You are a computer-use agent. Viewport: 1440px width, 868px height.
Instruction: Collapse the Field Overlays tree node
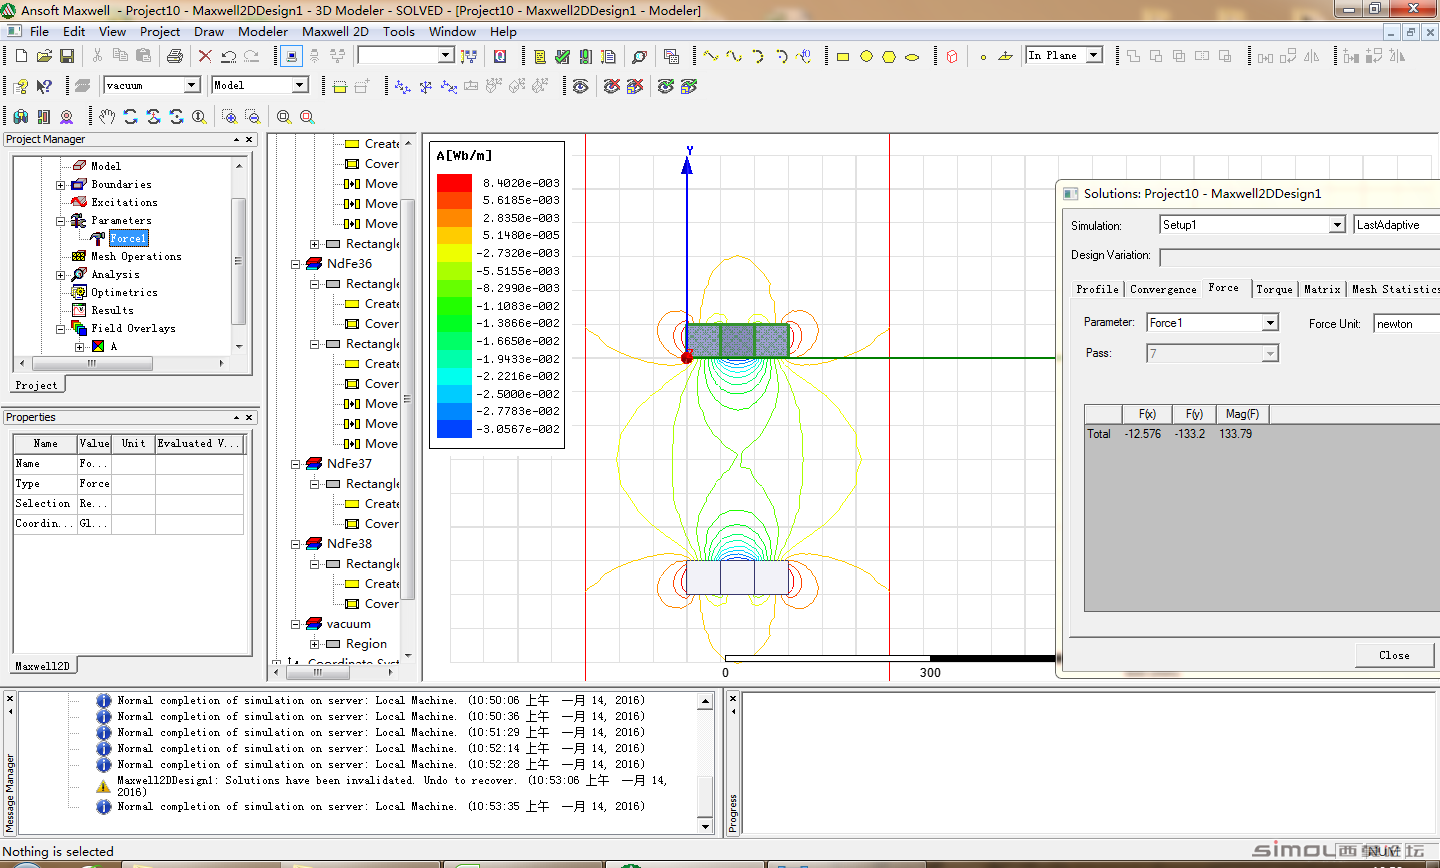point(61,329)
